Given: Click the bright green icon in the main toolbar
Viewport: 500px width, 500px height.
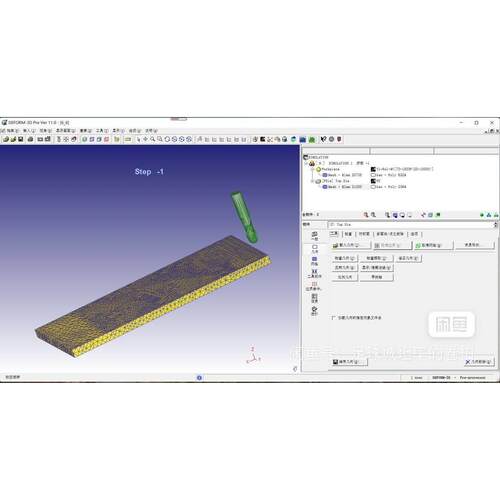Looking at the screenshot, I should (312, 139).
